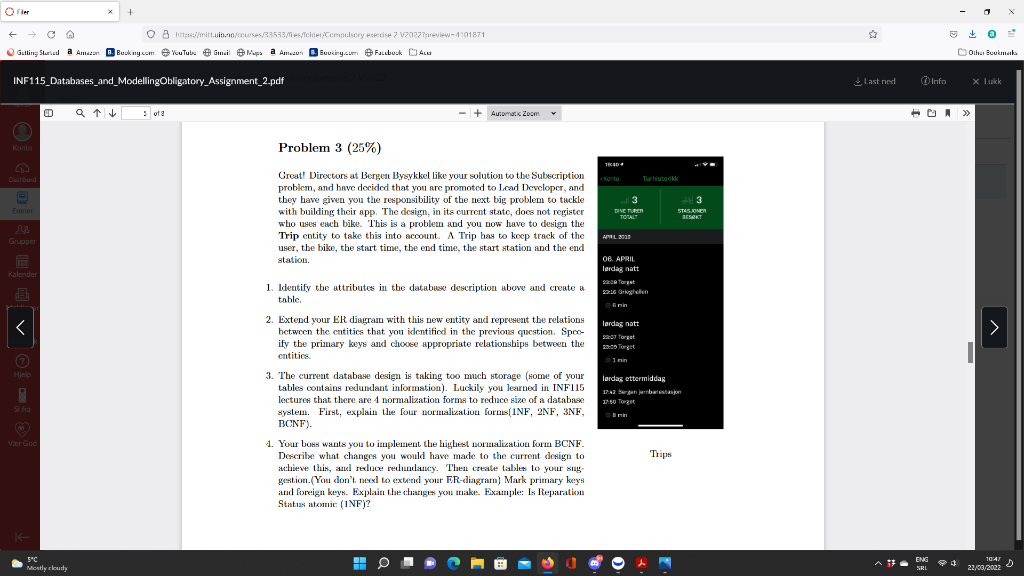
Task: Click Last ned download button
Action: (874, 81)
